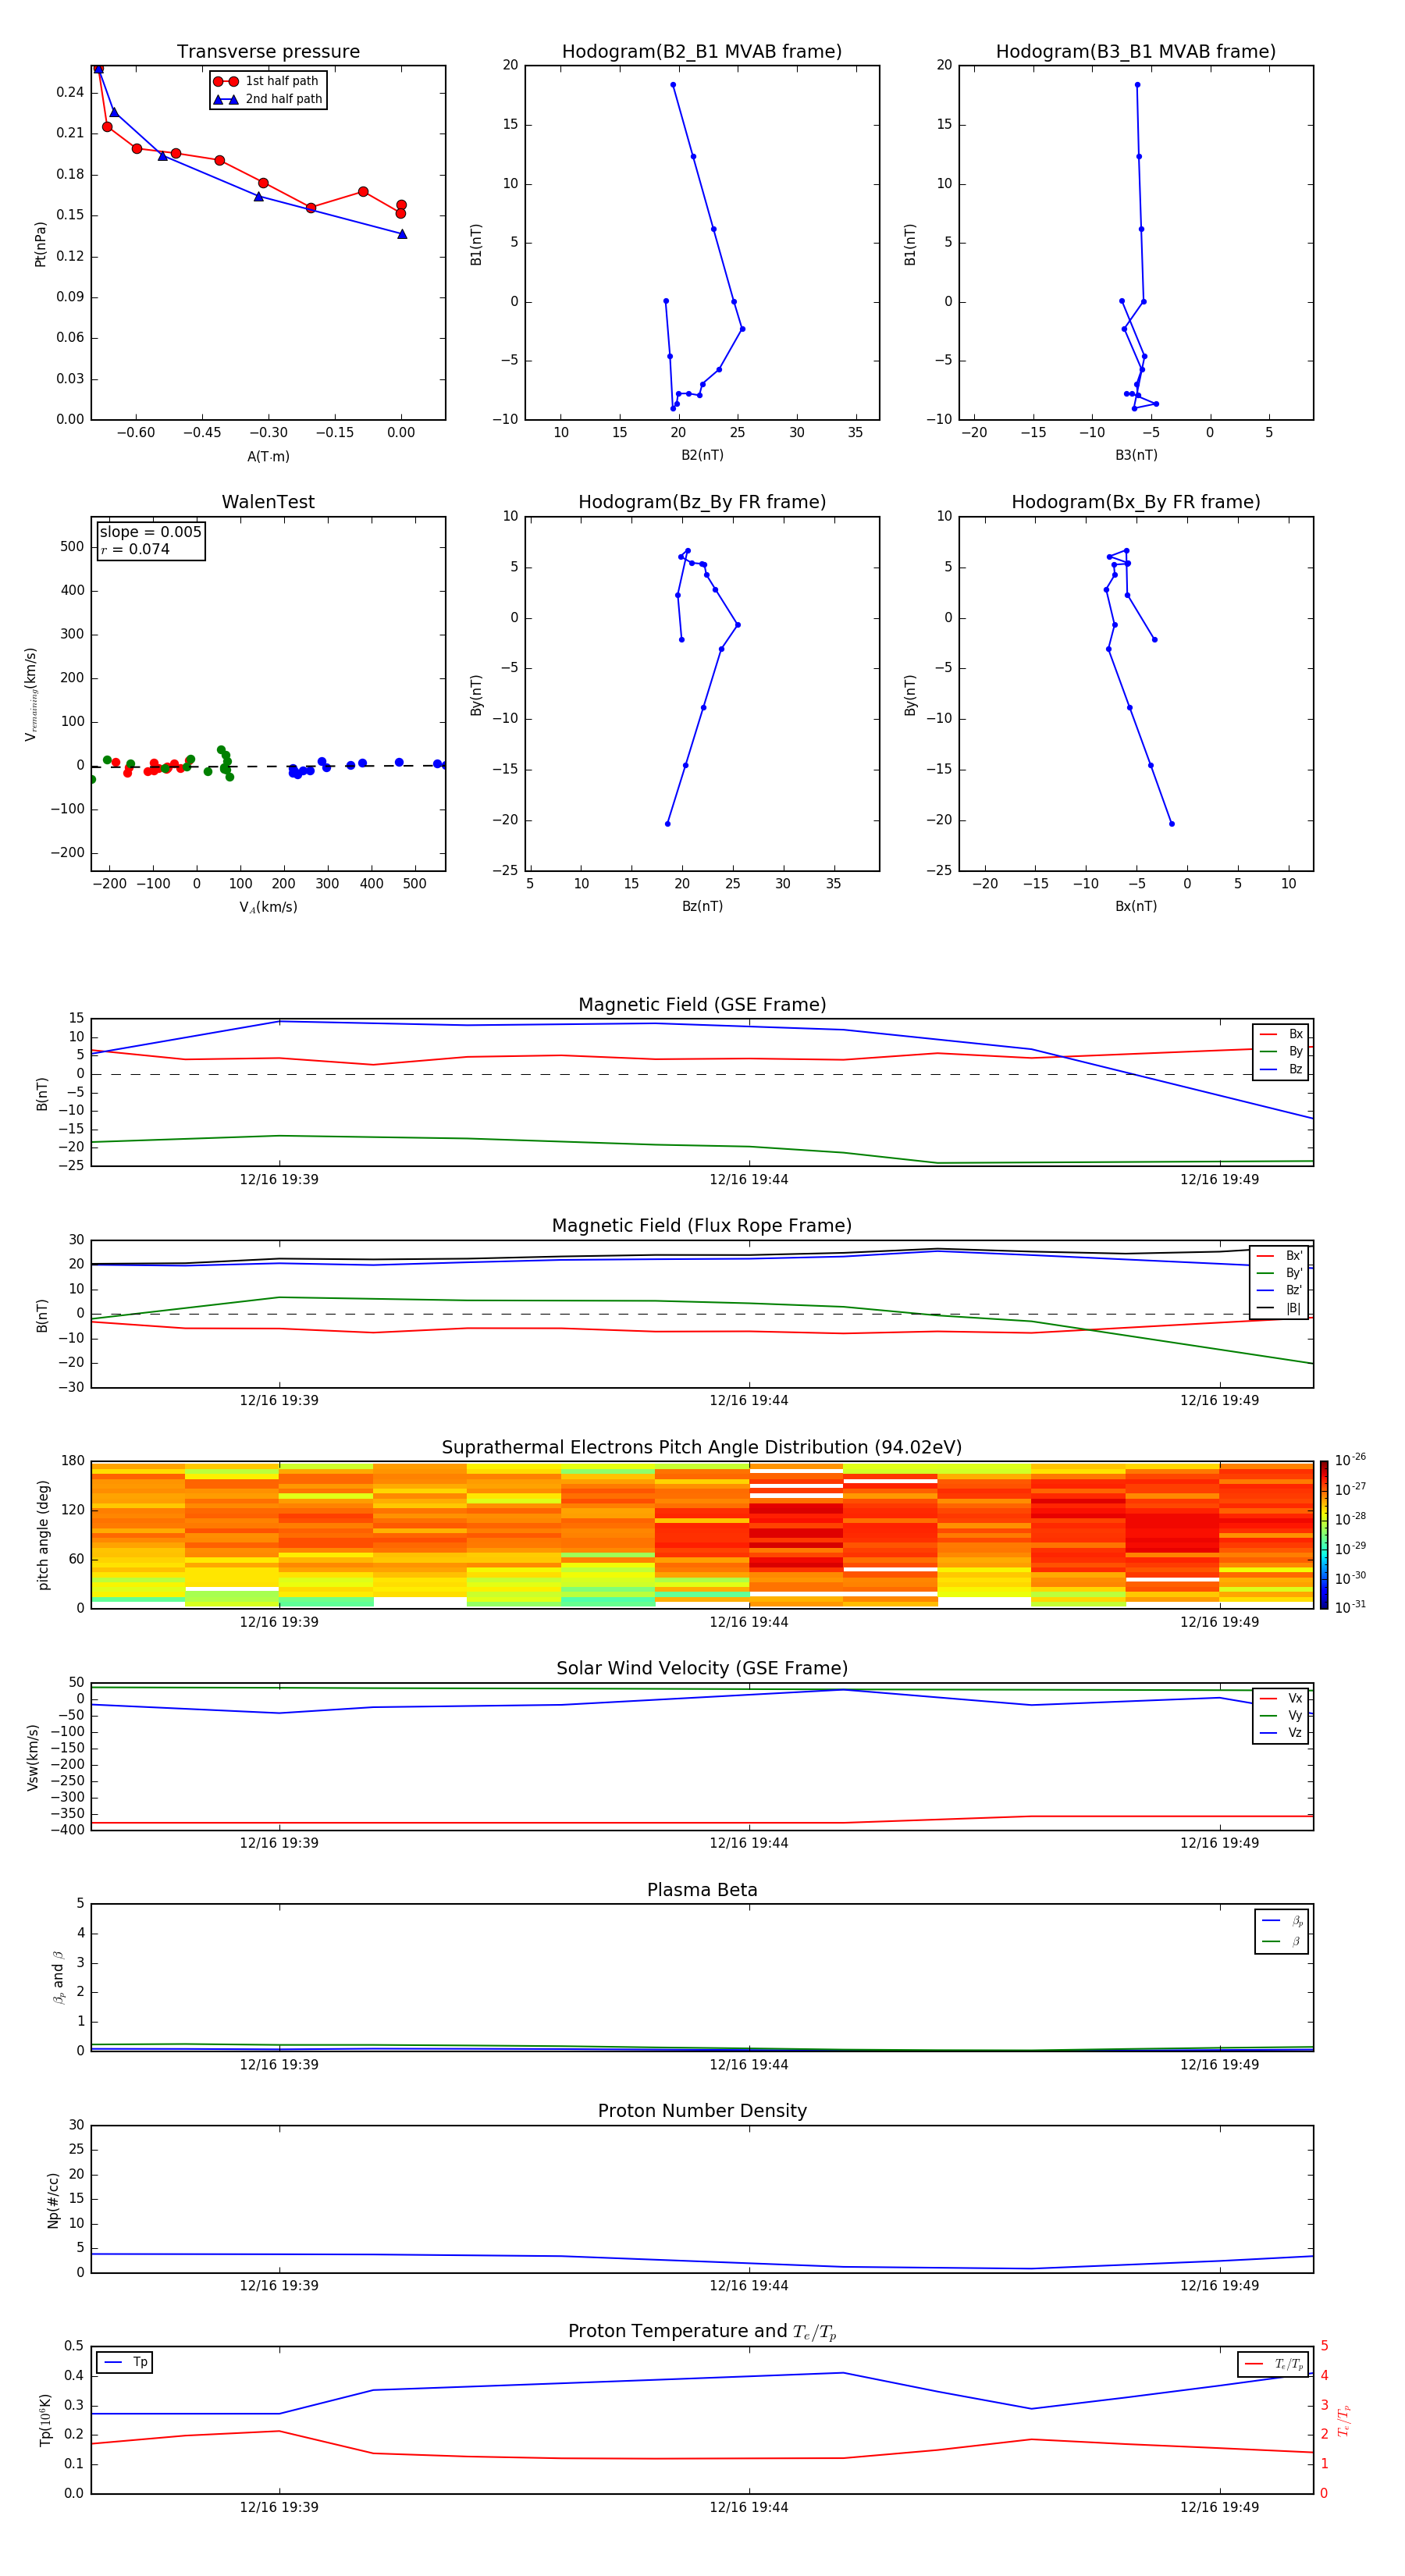Click the "By'" legend entry
Screen dimensions: 1405x2576
[1280, 1273]
